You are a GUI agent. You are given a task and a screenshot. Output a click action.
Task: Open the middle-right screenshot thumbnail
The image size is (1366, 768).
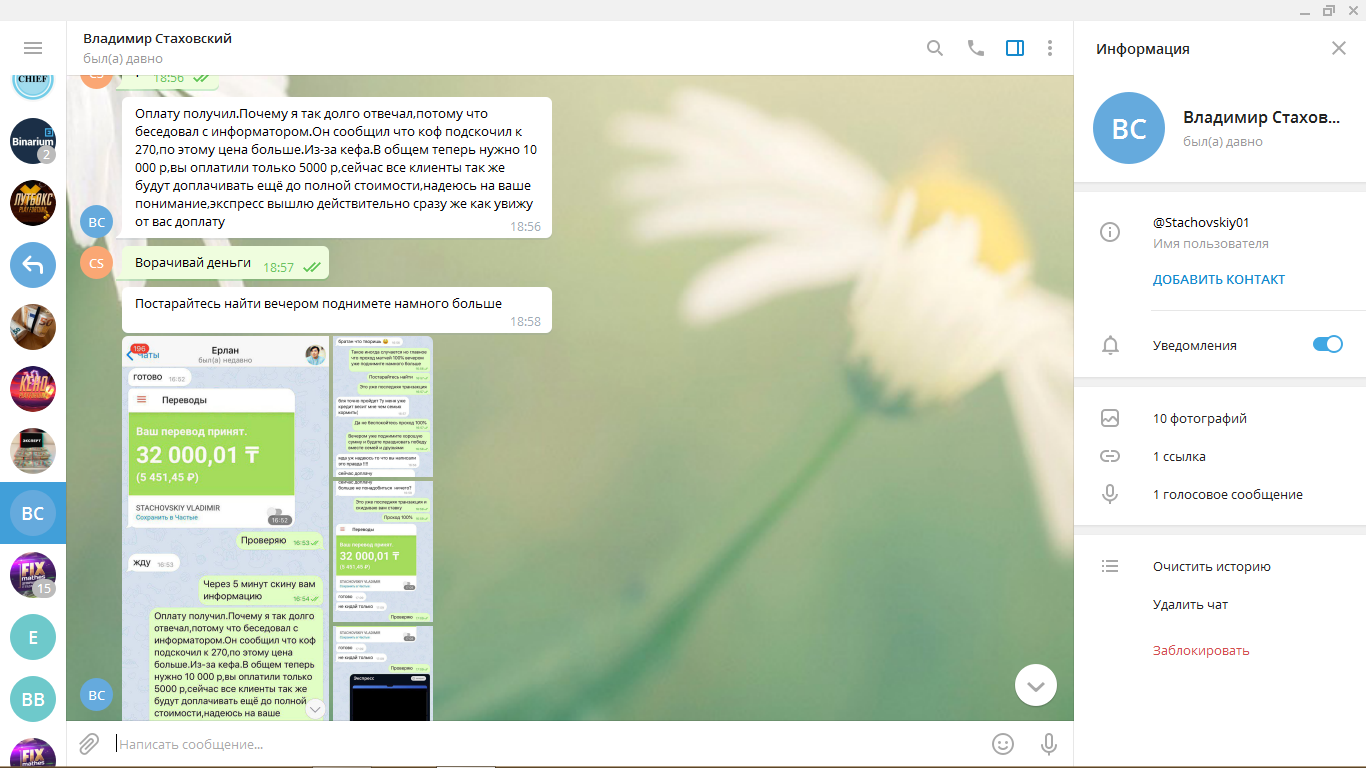pyautogui.click(x=383, y=551)
